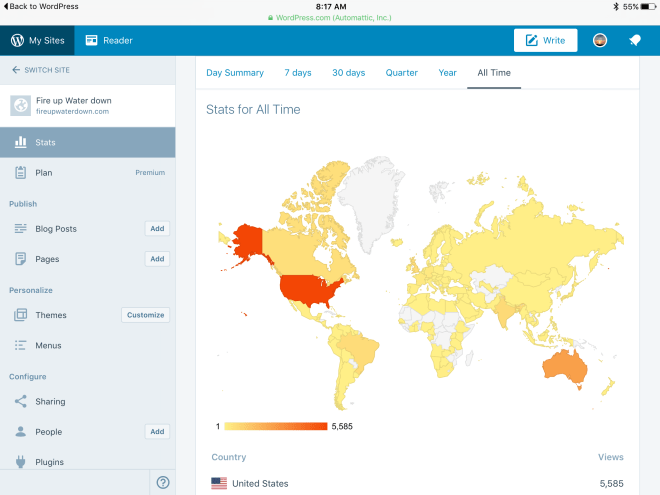Viewport: 660px width, 495px height.
Task: Click the Menus list icon
Action: pos(21,345)
